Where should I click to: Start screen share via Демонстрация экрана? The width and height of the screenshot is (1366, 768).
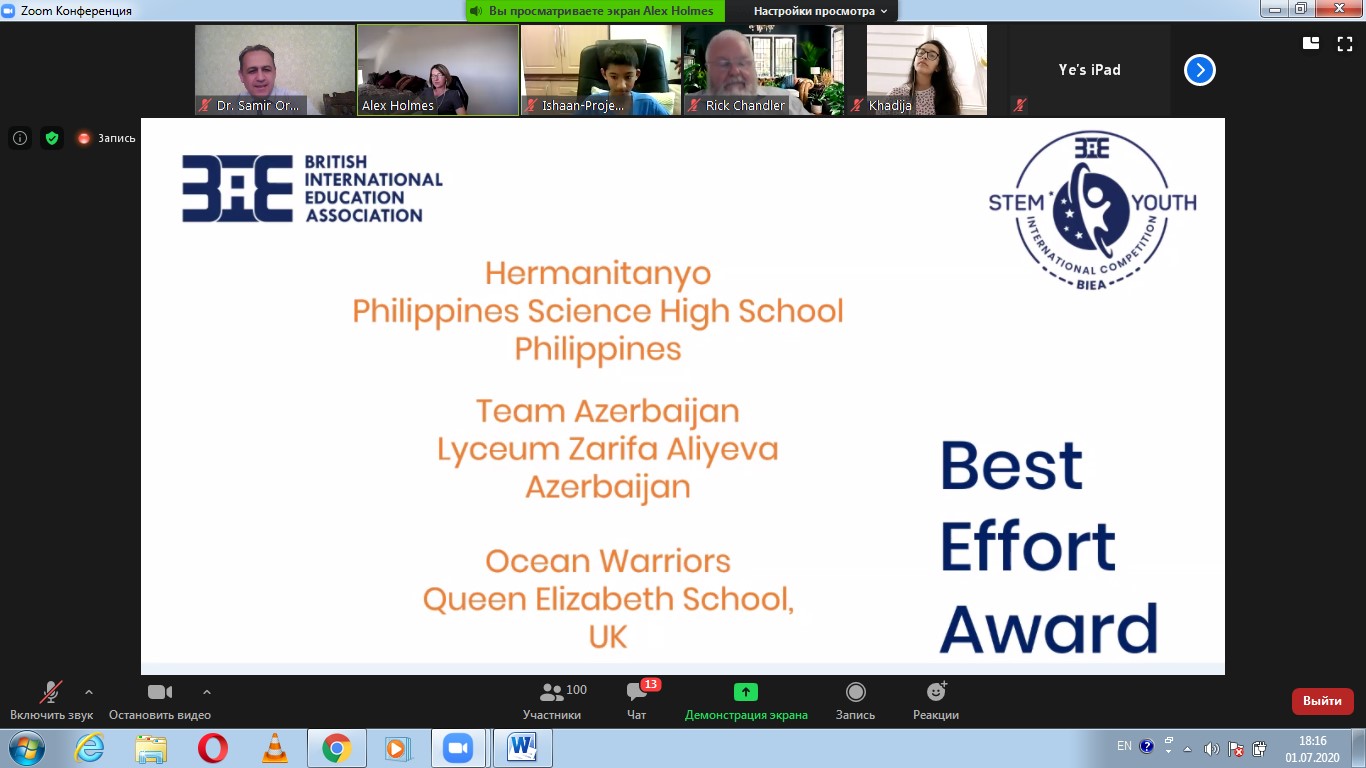(746, 701)
